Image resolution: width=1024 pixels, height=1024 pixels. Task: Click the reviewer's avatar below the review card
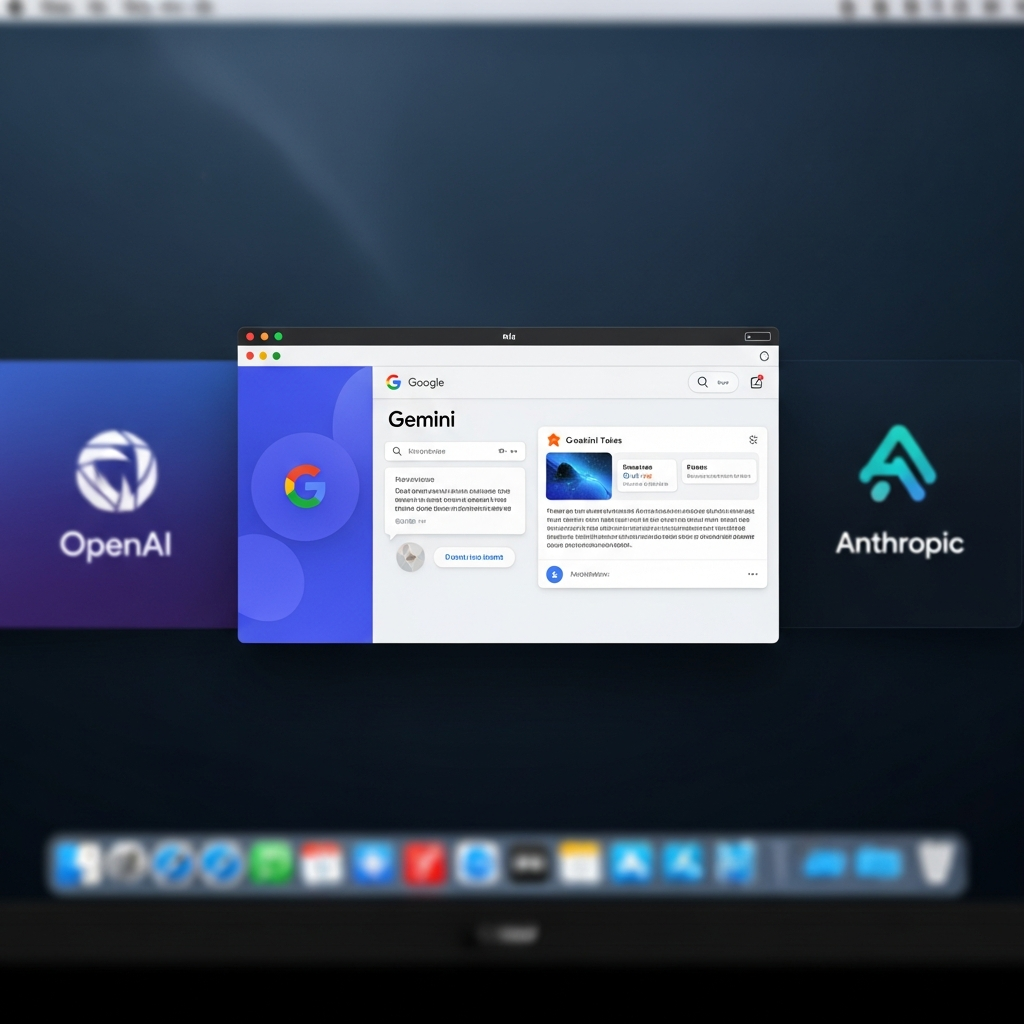[x=409, y=556]
